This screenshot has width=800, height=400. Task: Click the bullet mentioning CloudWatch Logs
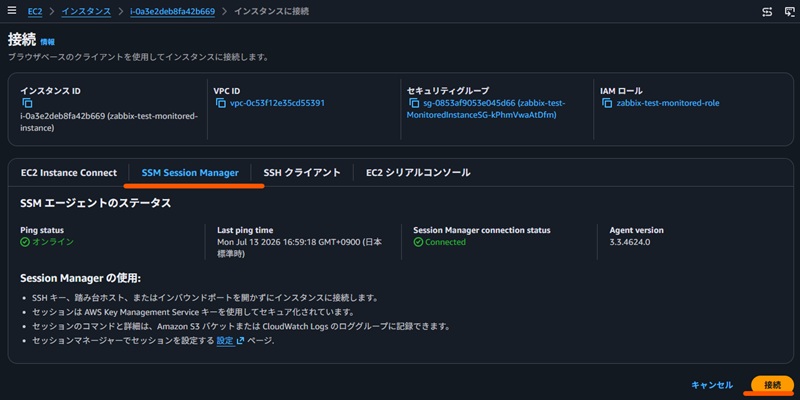pyautogui.click(x=241, y=326)
